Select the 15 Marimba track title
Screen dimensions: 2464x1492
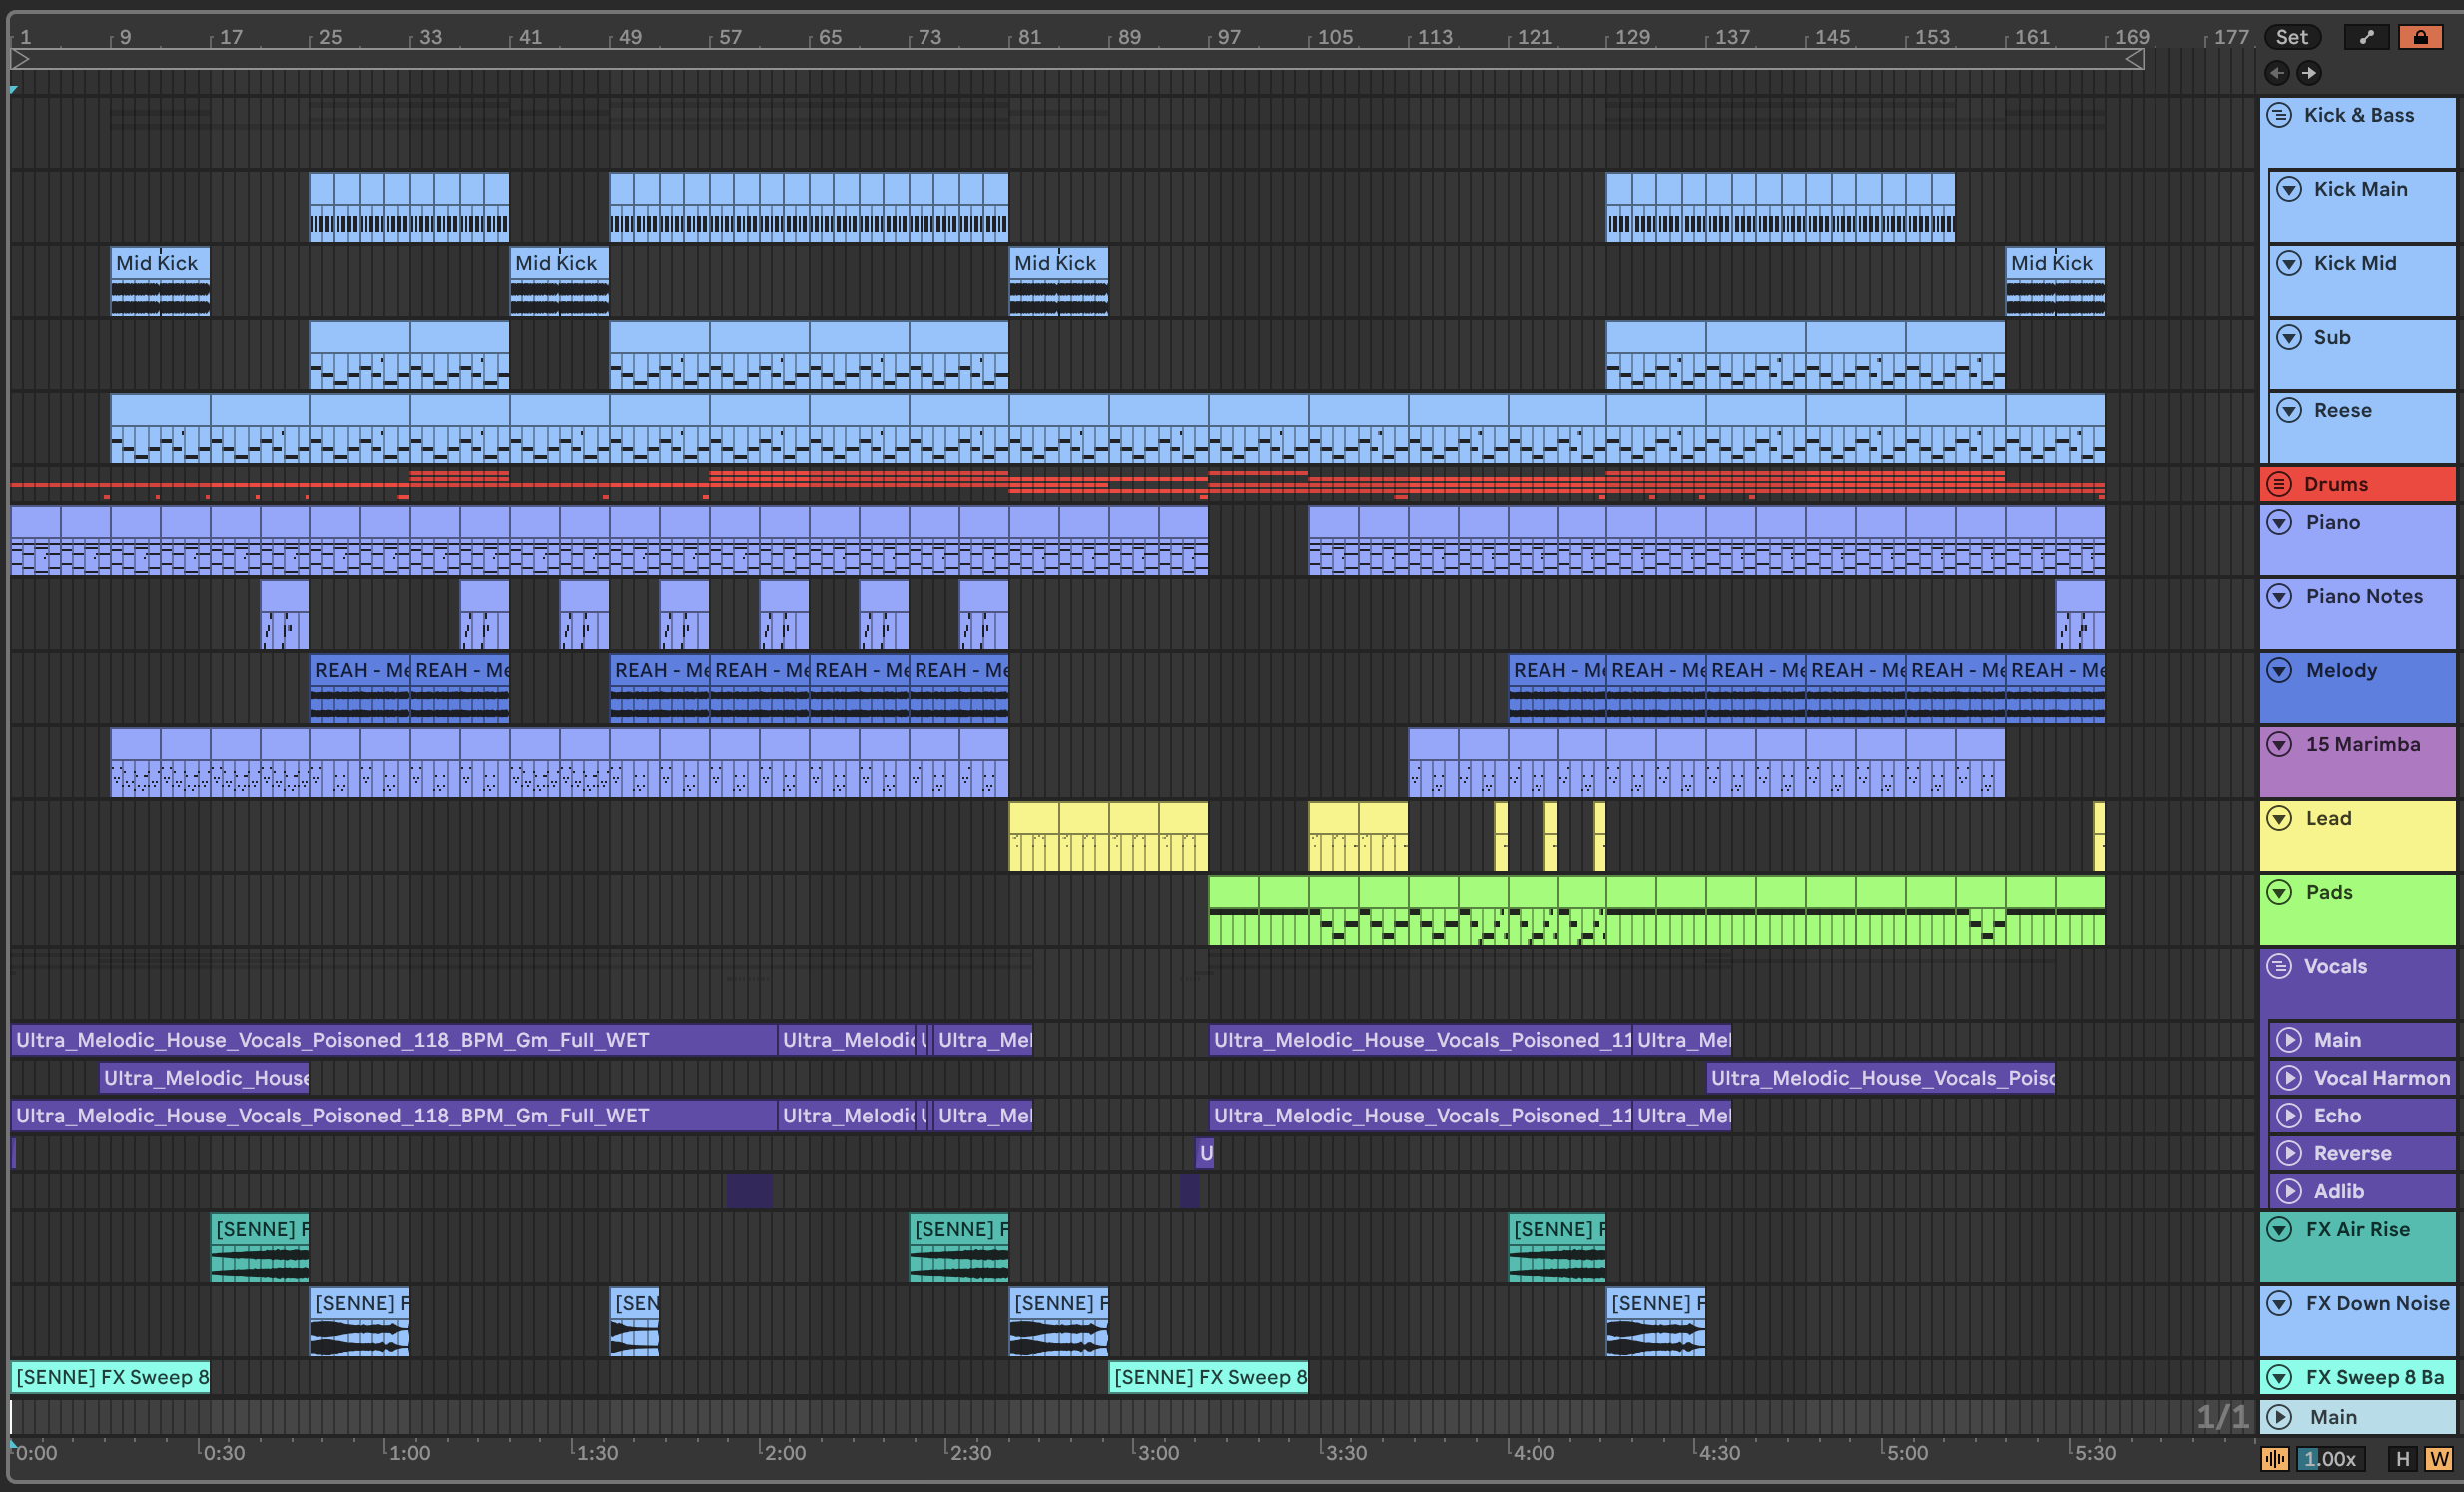tap(2362, 744)
